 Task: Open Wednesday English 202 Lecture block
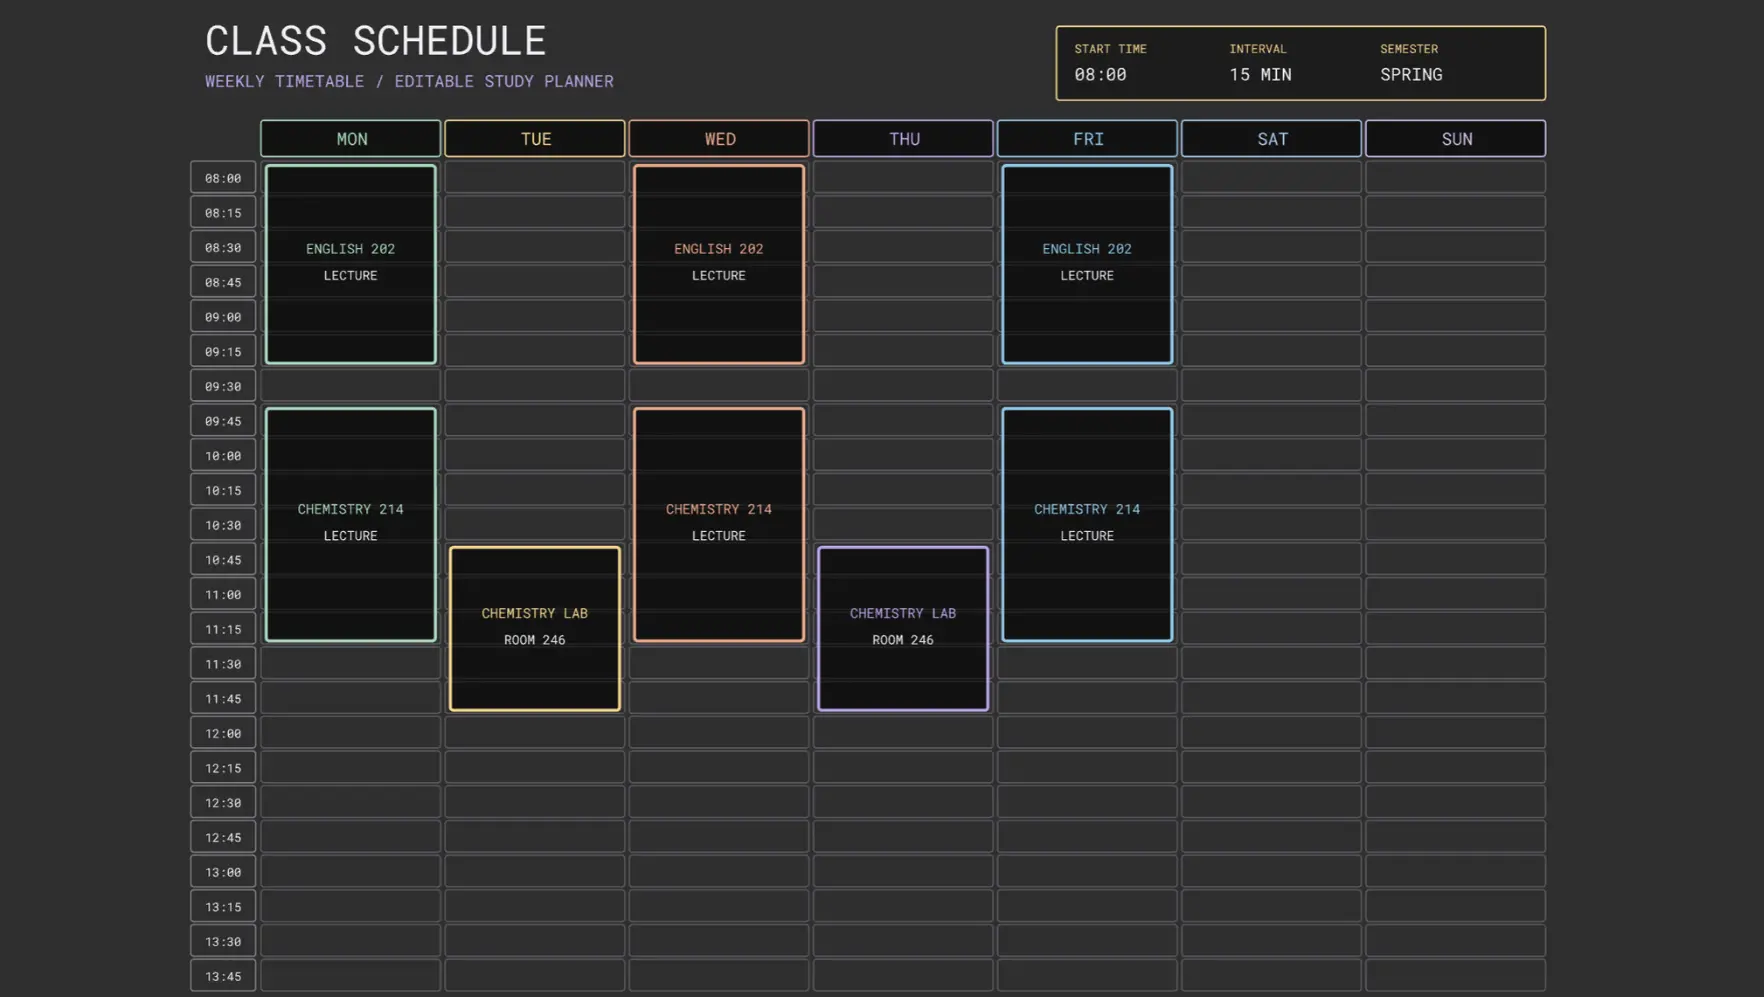click(719, 264)
